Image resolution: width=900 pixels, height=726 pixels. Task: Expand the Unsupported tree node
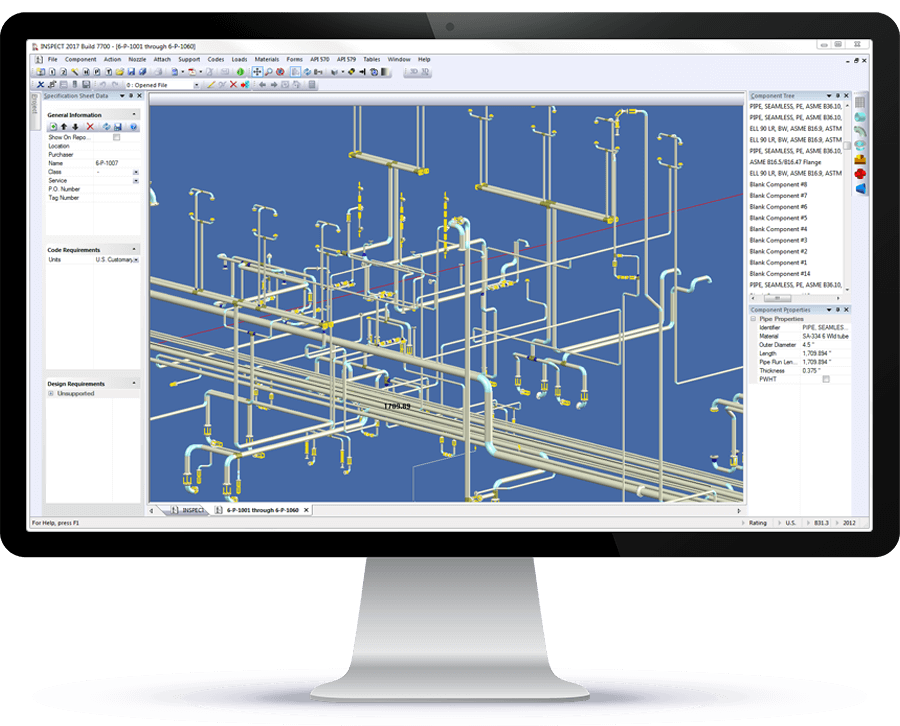(51, 394)
